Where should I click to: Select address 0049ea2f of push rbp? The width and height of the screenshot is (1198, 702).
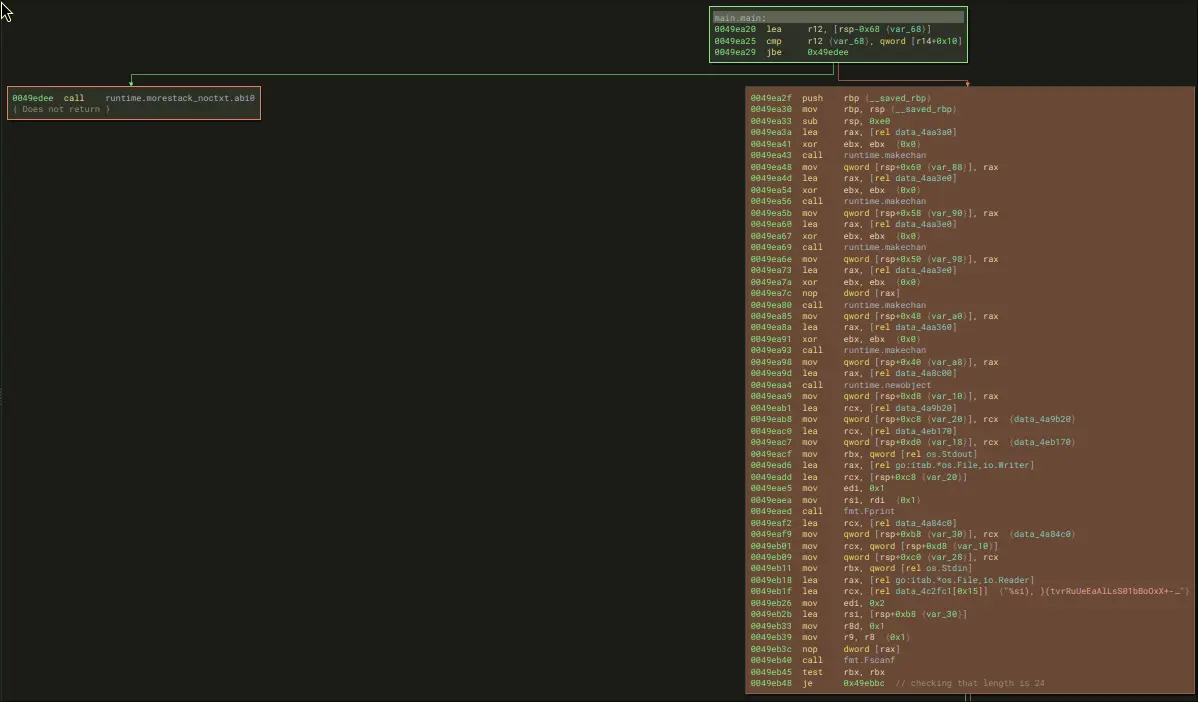(x=770, y=98)
